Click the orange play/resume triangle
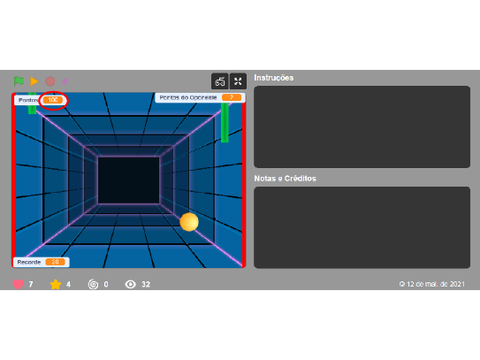This screenshot has height=360, width=480. [x=34, y=81]
